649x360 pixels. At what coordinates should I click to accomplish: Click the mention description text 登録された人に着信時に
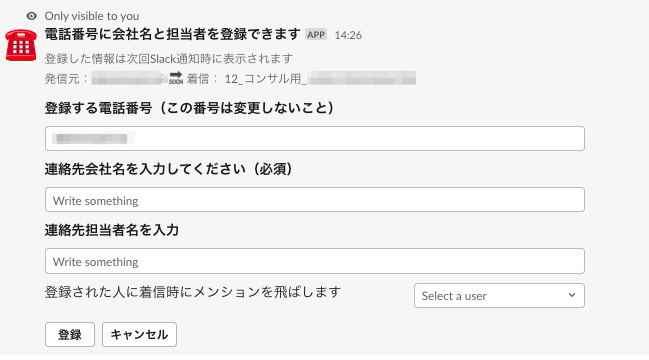(x=119, y=292)
